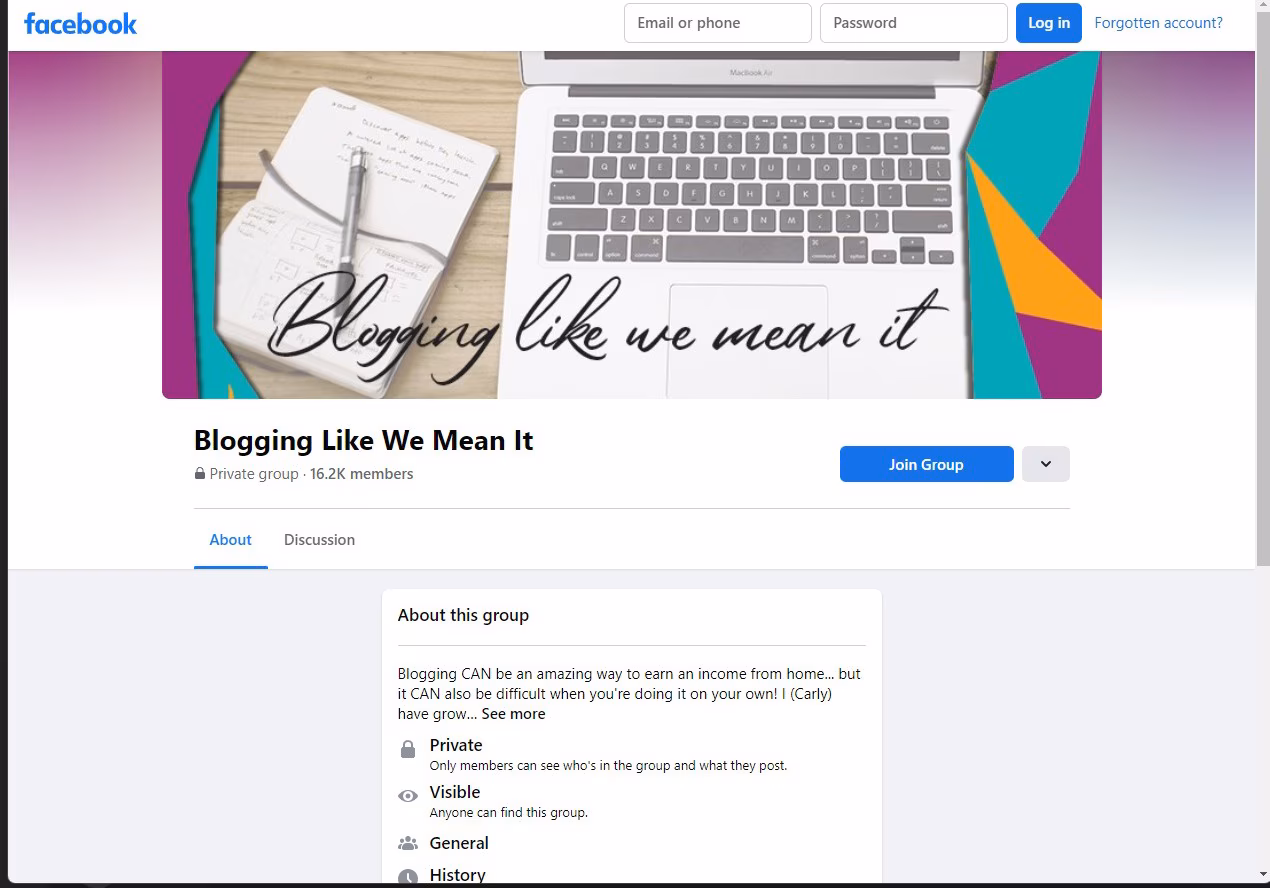Open the Discussion tab
This screenshot has height=888, width=1270.
[x=319, y=539]
